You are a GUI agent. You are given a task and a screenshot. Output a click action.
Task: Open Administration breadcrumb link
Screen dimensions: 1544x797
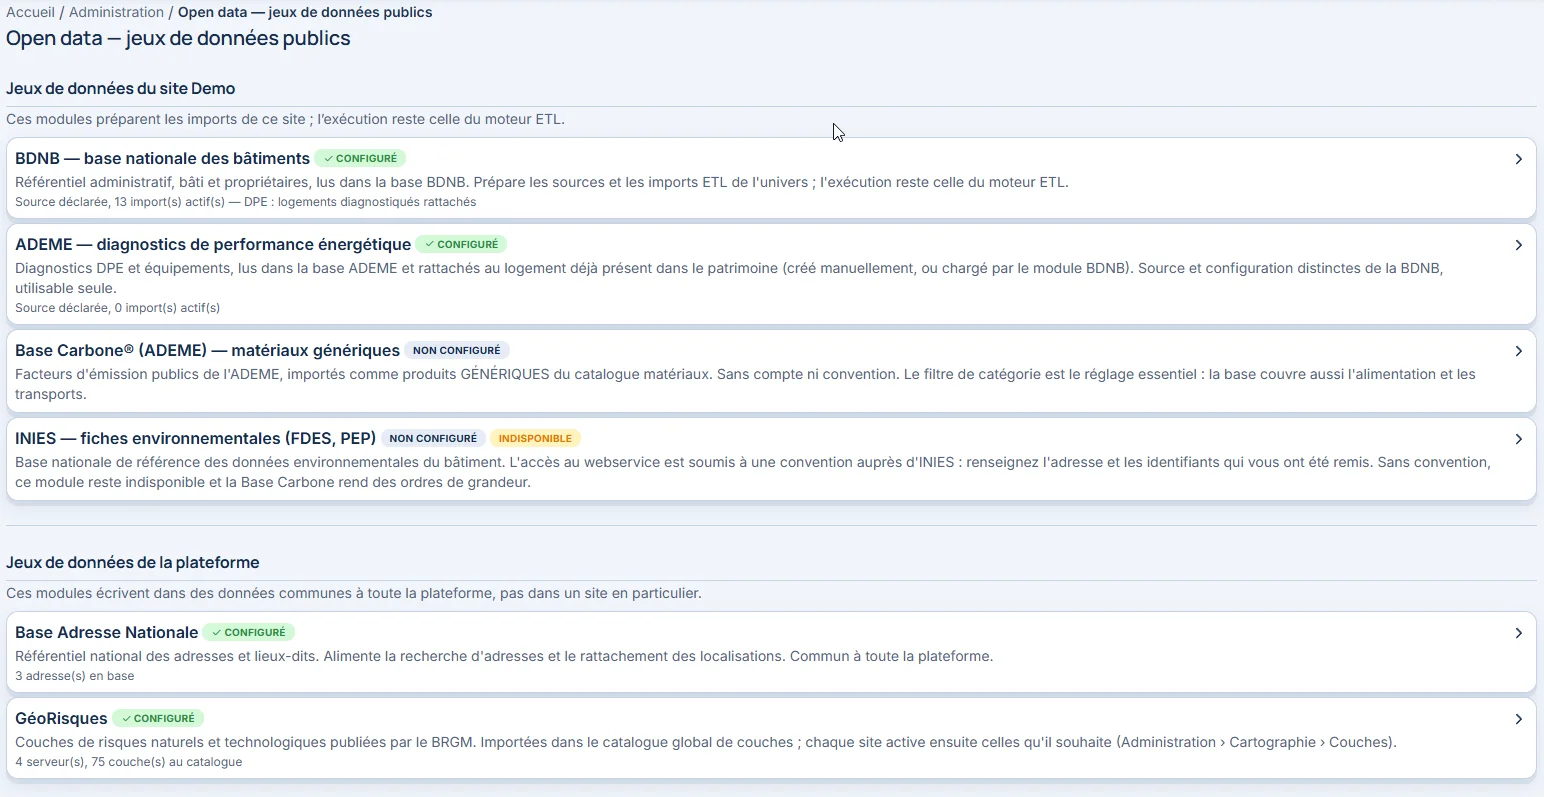click(x=116, y=12)
